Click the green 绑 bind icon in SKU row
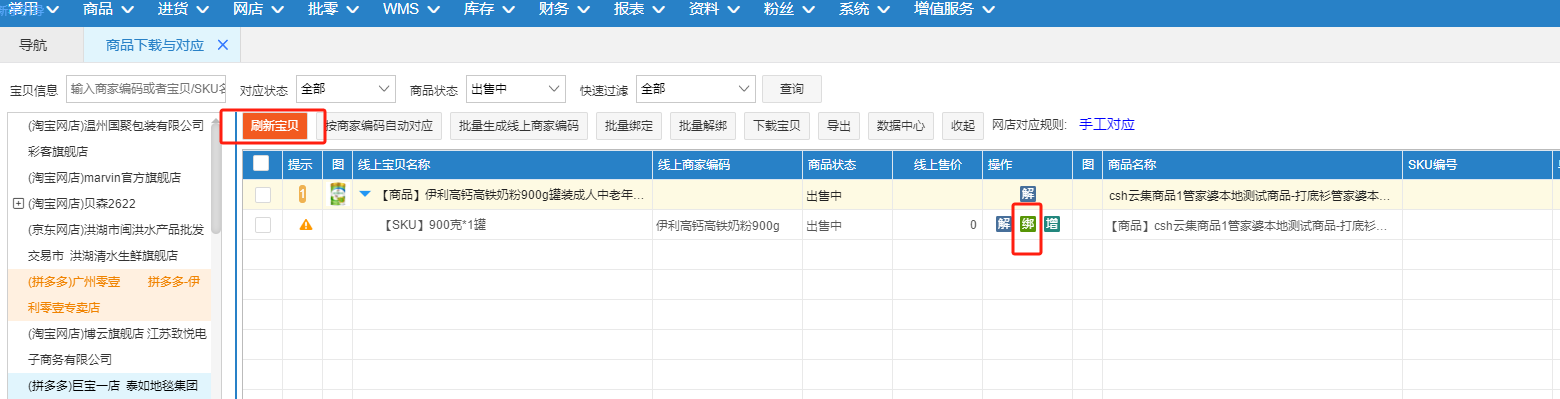Screen dimensions: 1560x399 point(1027,224)
